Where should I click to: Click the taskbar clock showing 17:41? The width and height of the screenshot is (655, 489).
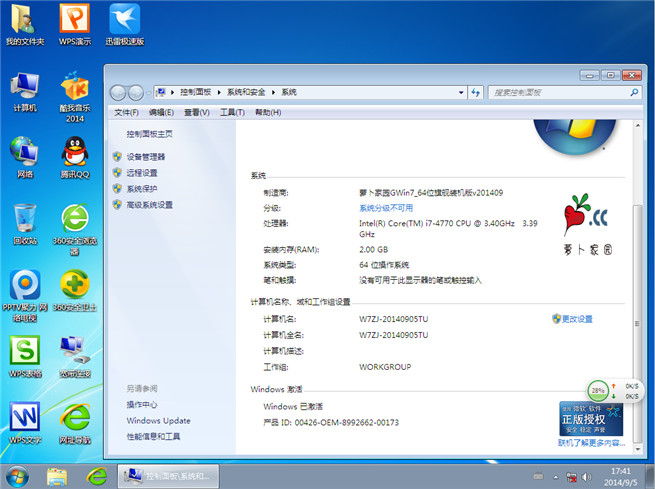621,474
